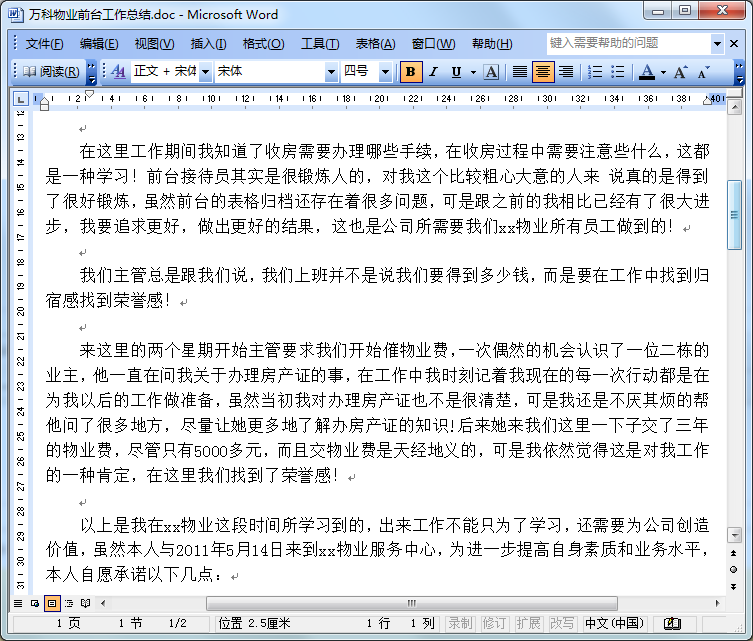Open underline style dropdown arrow
This screenshot has height=641, width=753.
click(x=473, y=72)
